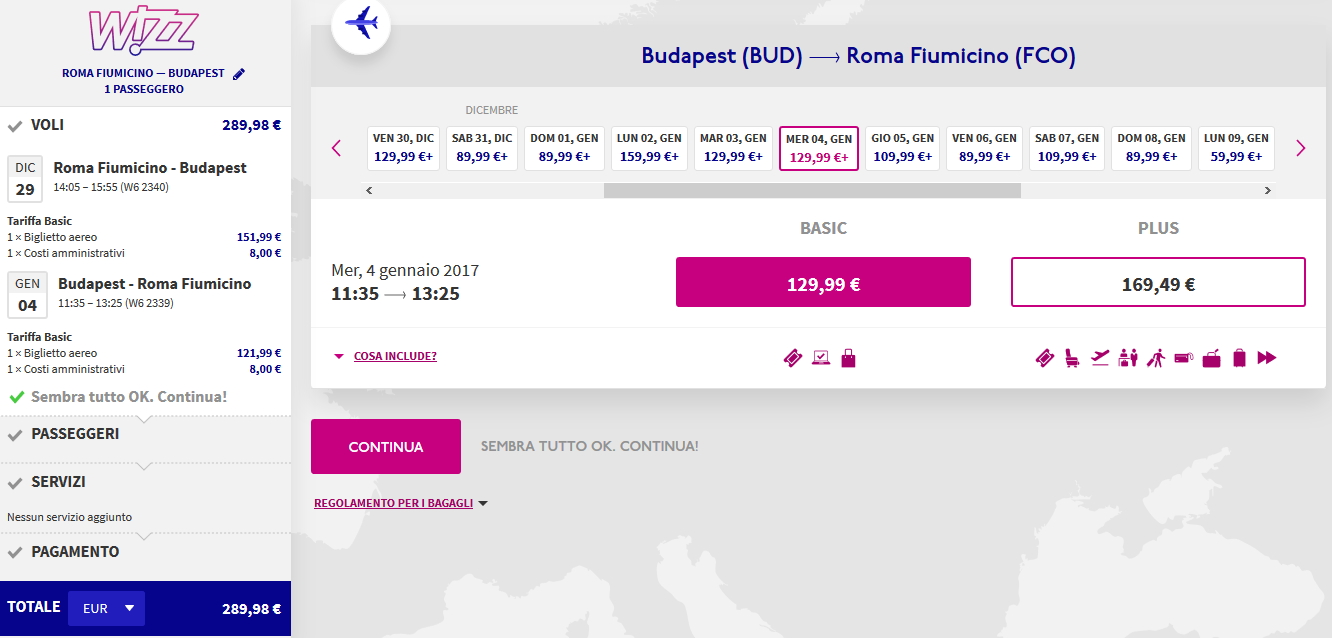Show previous dates with left chevron arrow
1332x638 pixels.
click(336, 148)
